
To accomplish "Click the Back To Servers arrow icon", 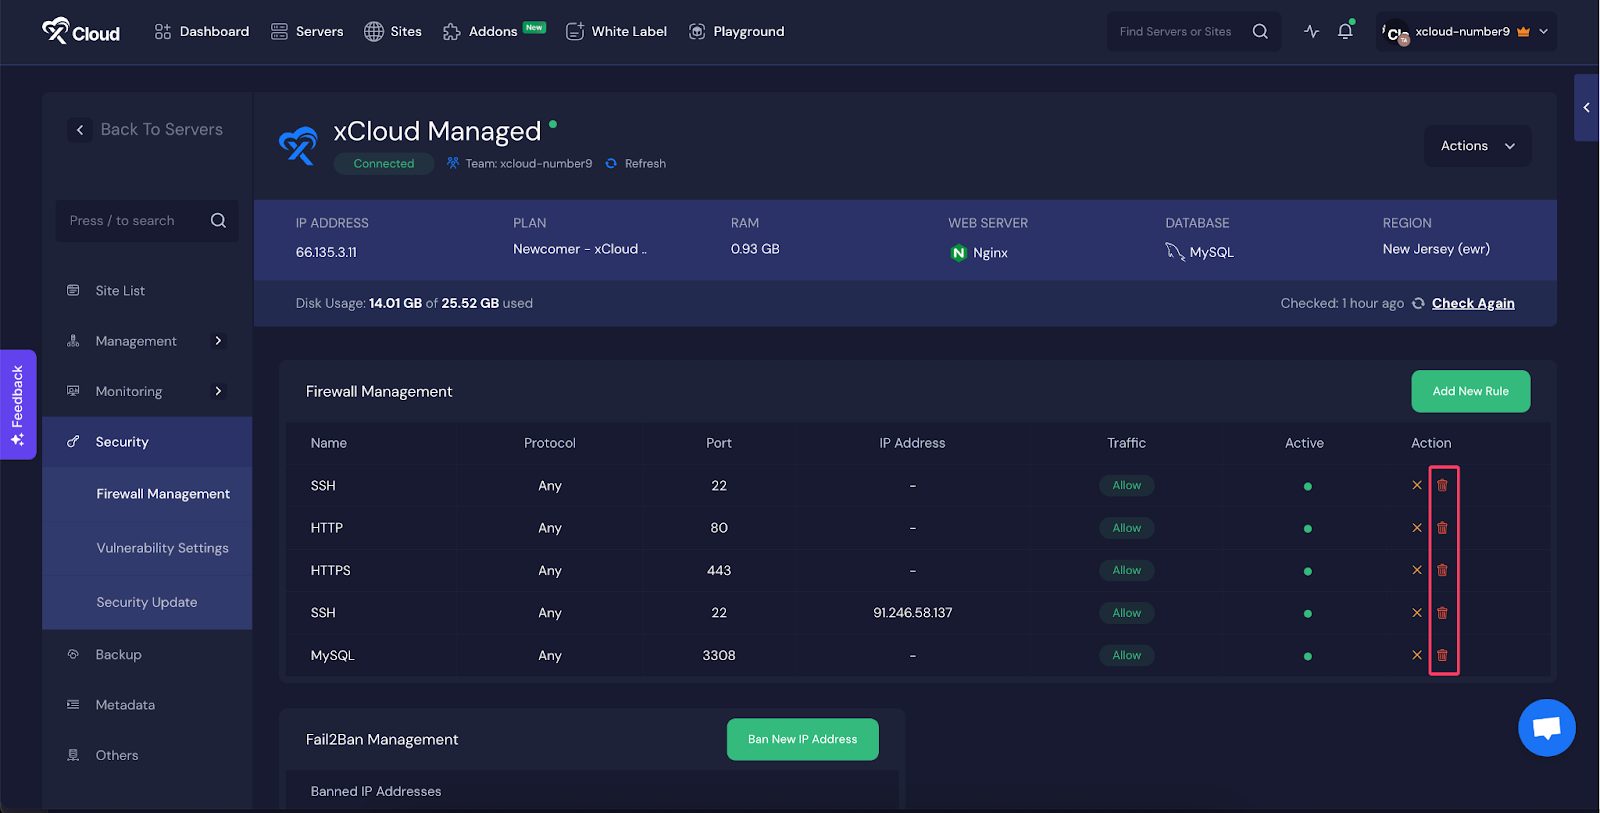I will pos(80,130).
